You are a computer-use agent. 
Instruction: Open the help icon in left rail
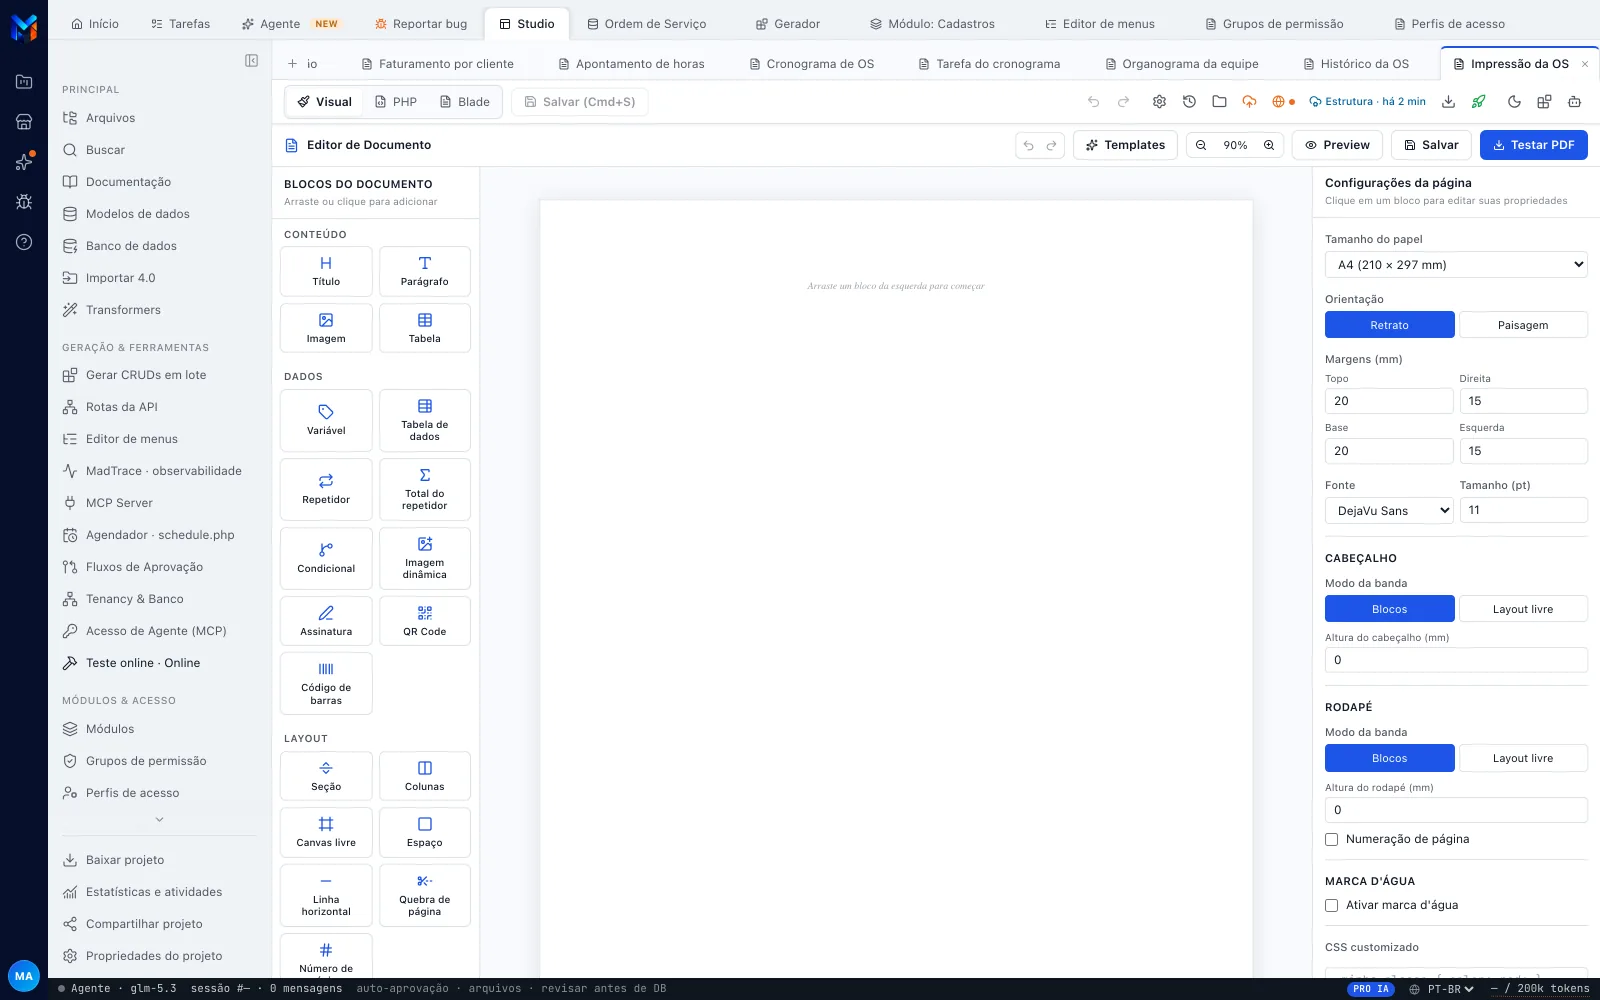pyautogui.click(x=24, y=242)
